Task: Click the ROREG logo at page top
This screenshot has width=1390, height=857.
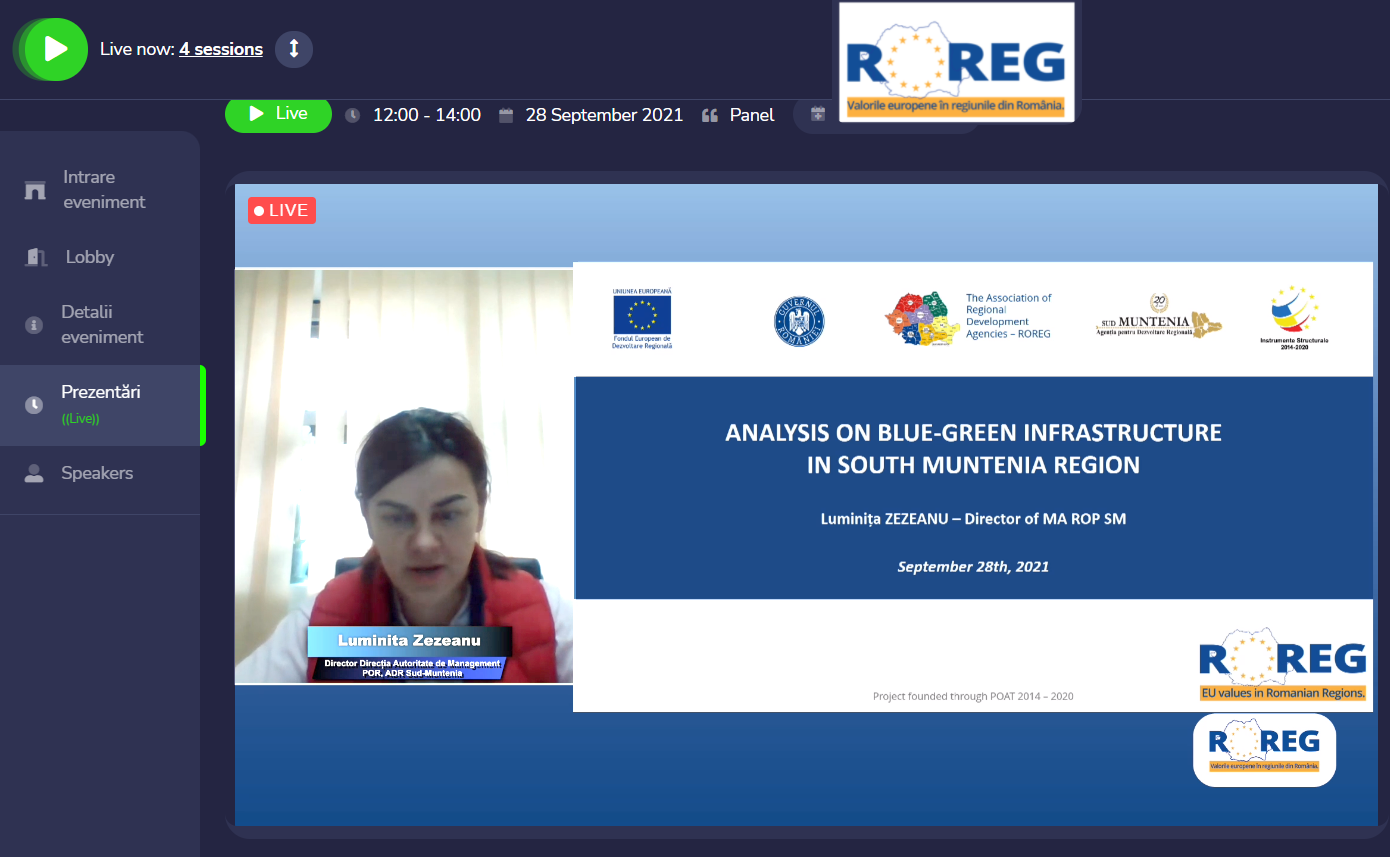Action: [957, 62]
